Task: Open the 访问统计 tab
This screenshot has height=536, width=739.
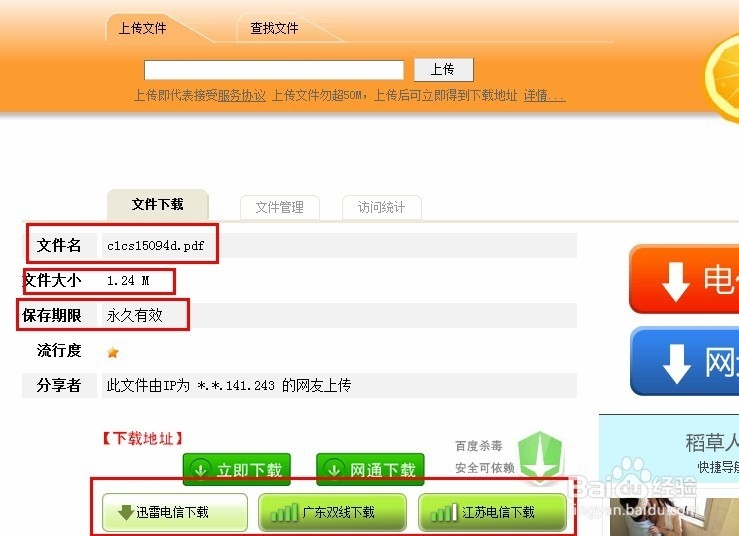Action: click(381, 207)
